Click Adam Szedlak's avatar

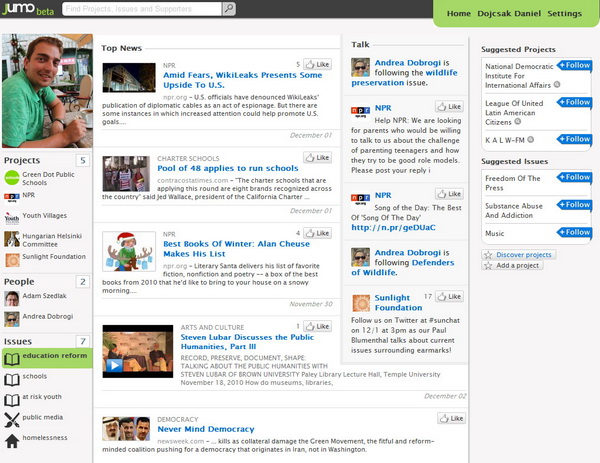click(12, 299)
